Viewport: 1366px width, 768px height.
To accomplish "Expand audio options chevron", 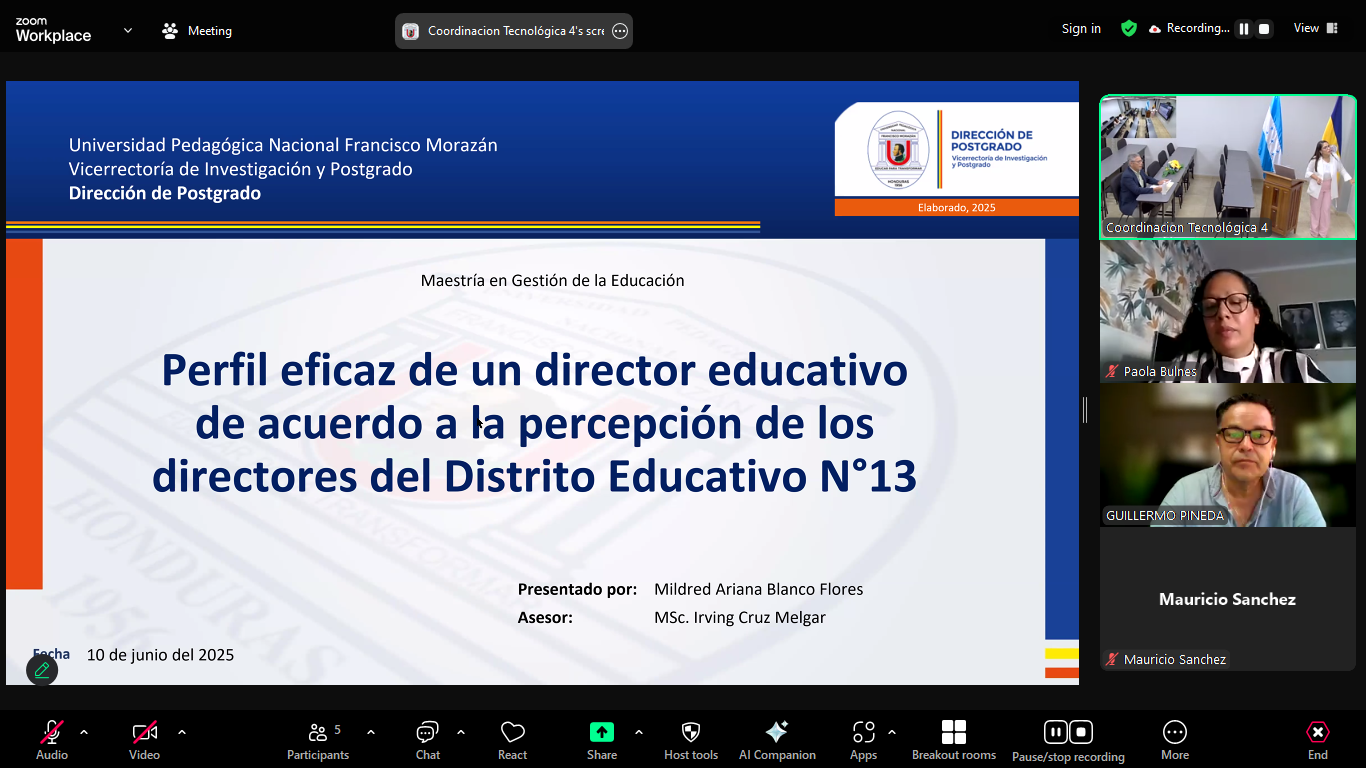I will [x=84, y=732].
